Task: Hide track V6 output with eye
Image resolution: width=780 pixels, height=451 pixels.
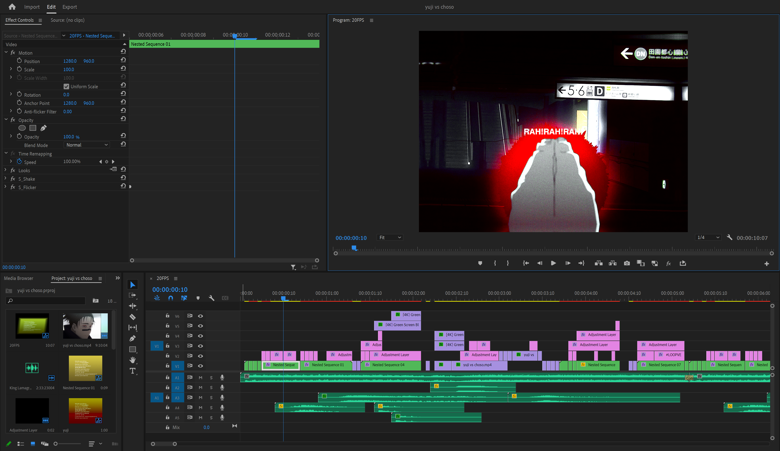Action: tap(200, 316)
